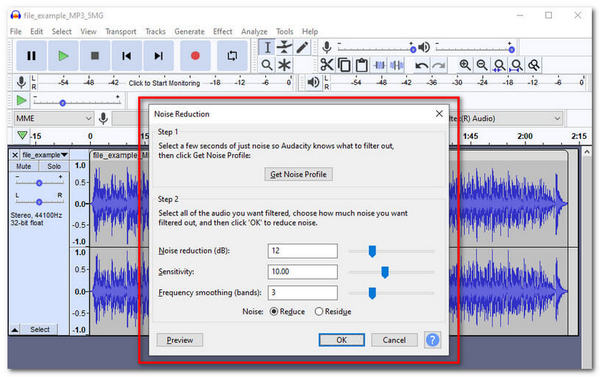Click Preview in Noise Reduction dialog
600x377 pixels.
(179, 340)
